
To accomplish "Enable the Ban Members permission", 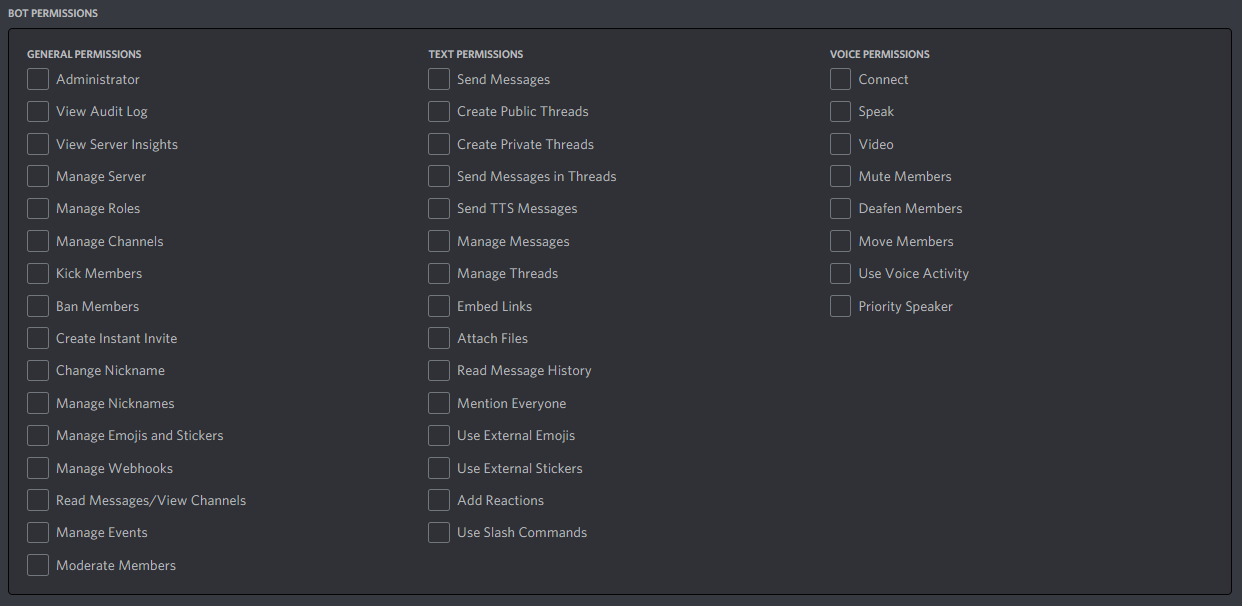I will click(x=37, y=306).
